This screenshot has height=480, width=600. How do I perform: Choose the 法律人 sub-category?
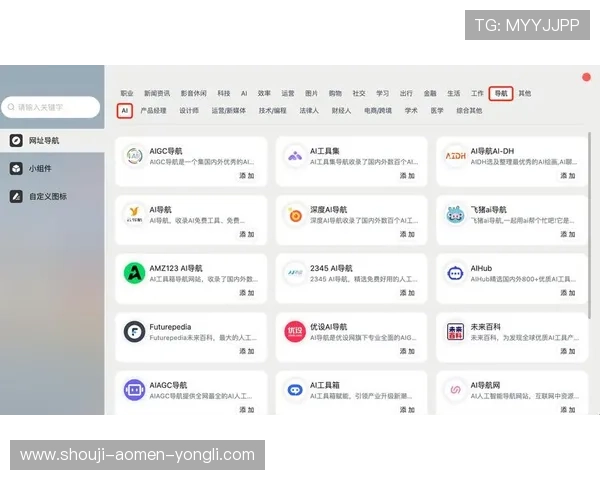tap(309, 111)
